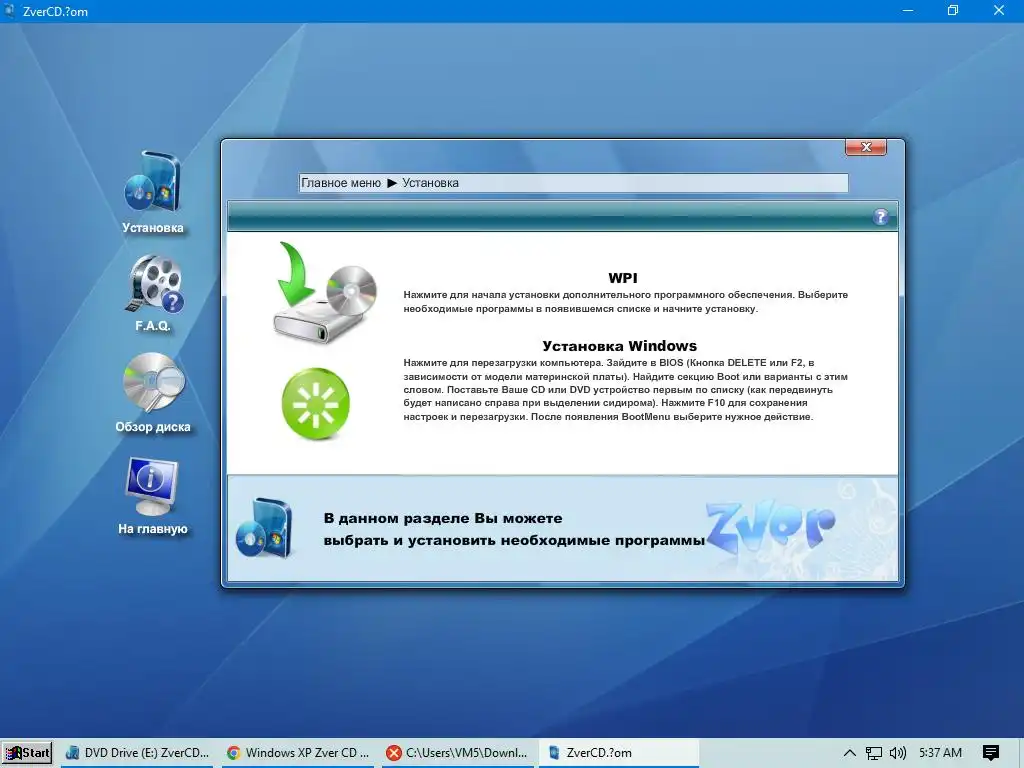Switch to C:\Users\VM5\Downl... taskbar item
Image resolution: width=1024 pixels, height=768 pixels.
[458, 753]
